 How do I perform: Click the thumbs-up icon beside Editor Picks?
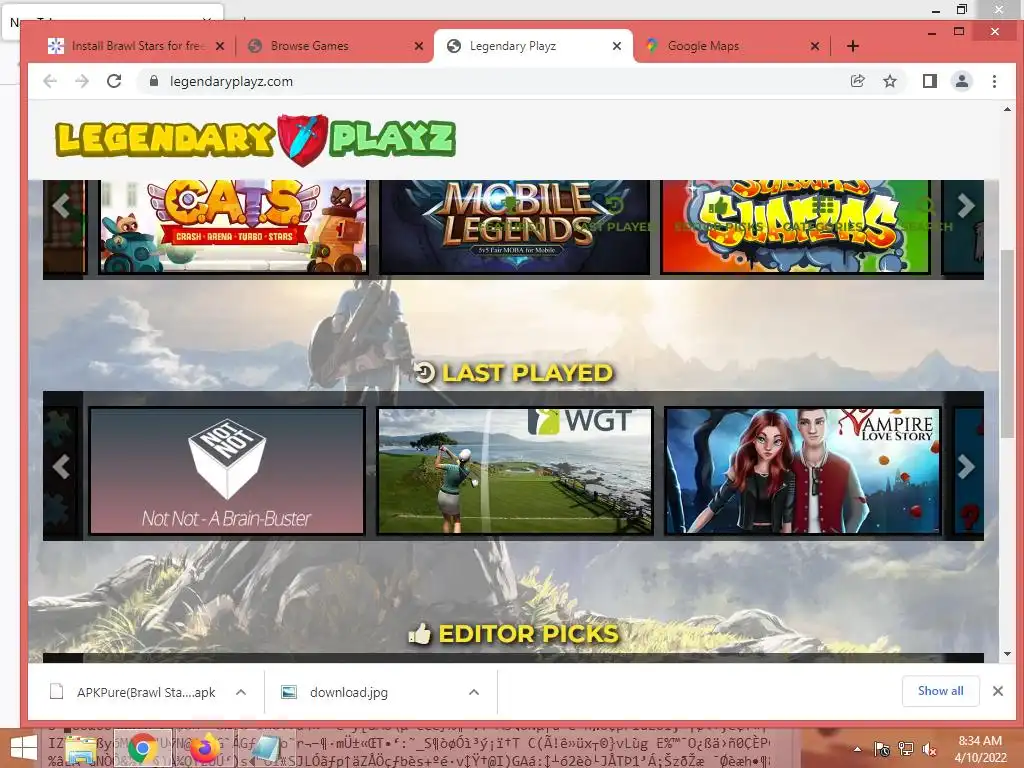point(420,633)
